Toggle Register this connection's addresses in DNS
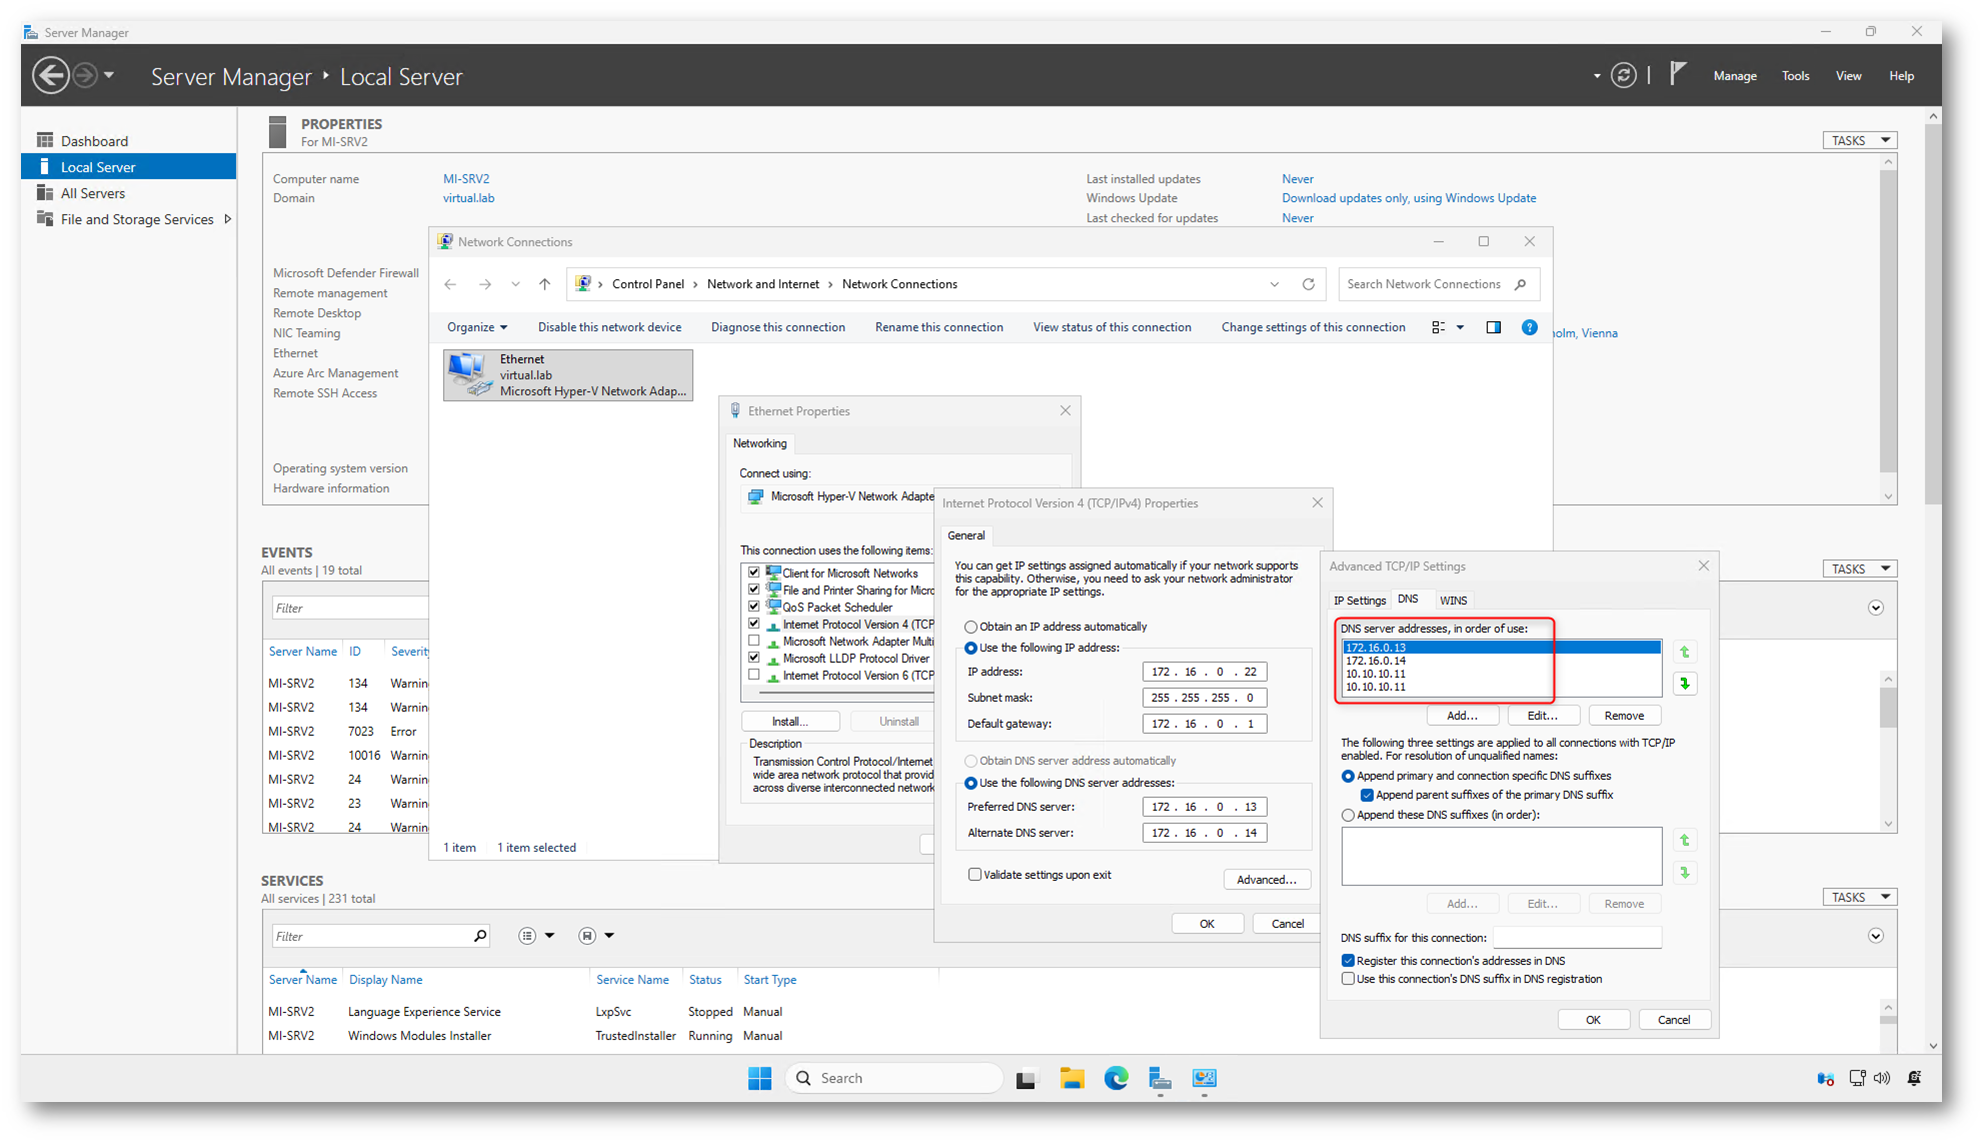Viewport: 1984px width, 1144px height. (x=1348, y=961)
